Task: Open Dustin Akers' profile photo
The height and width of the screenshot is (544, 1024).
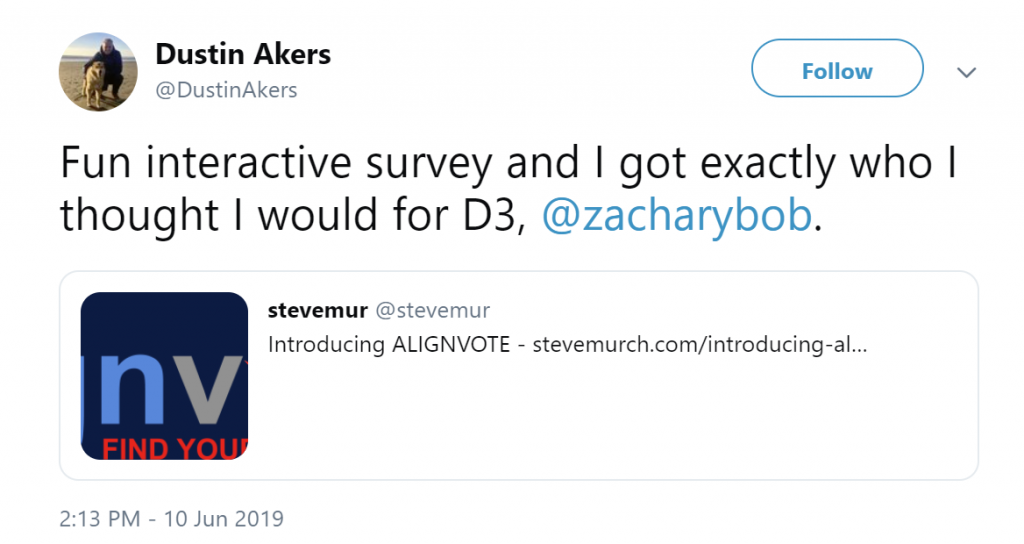Action: coord(98,72)
